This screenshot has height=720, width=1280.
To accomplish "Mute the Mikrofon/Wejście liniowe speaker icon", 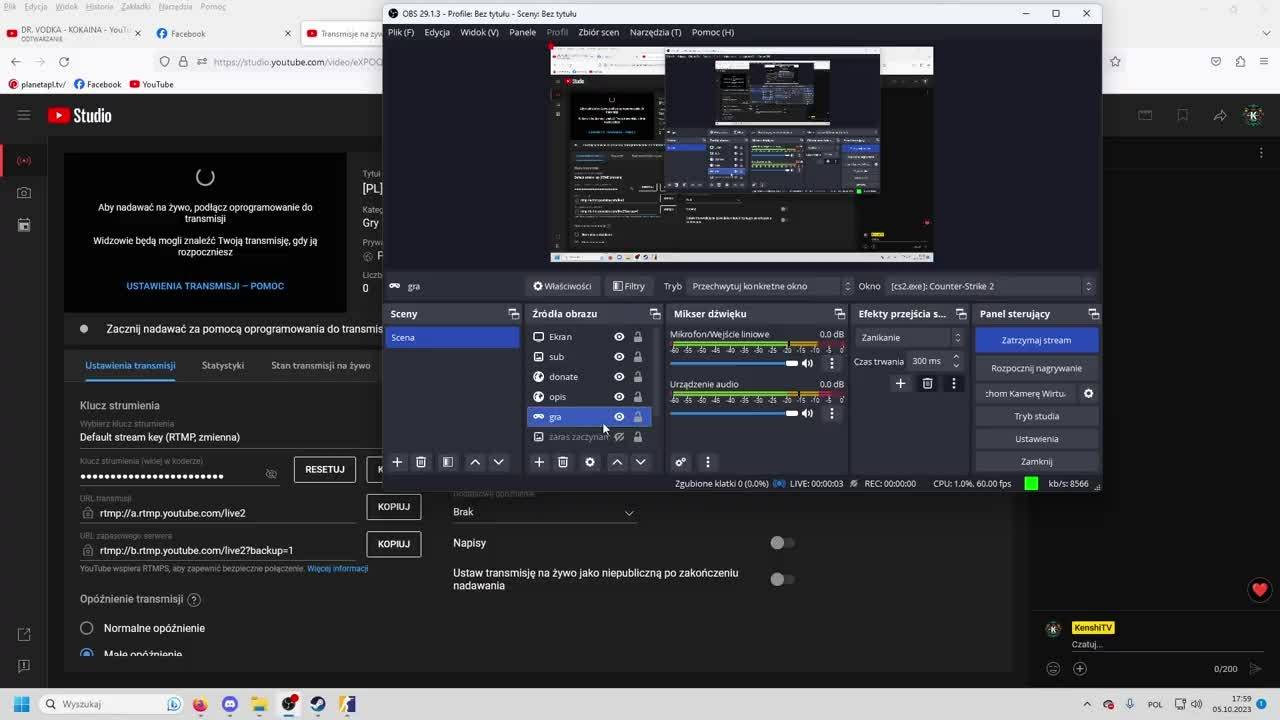I will click(808, 363).
